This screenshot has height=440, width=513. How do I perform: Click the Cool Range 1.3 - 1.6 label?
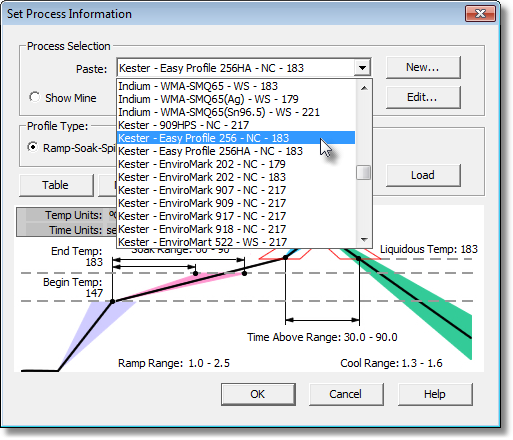[391, 363]
